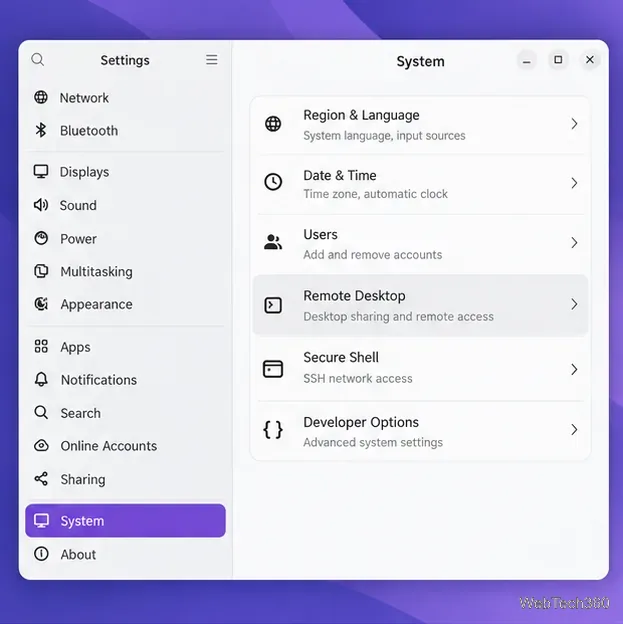Switch to the Bluetooth panel
Viewport: 623px width, 624px height.
pos(125,131)
